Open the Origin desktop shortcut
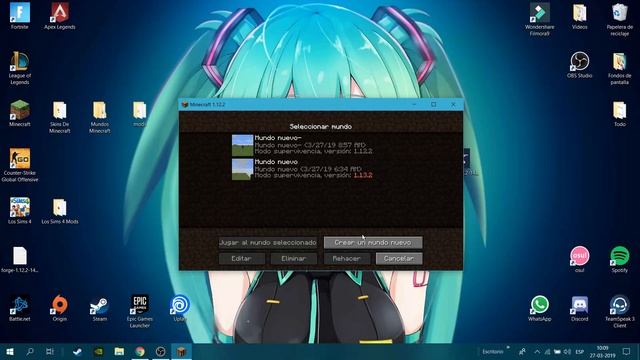The width and height of the screenshot is (640, 360). (x=60, y=308)
